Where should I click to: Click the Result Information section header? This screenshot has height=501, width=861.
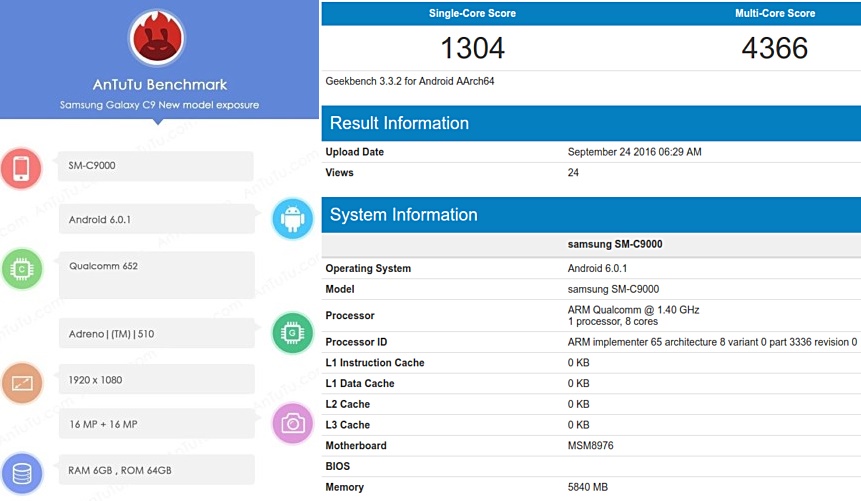(399, 124)
